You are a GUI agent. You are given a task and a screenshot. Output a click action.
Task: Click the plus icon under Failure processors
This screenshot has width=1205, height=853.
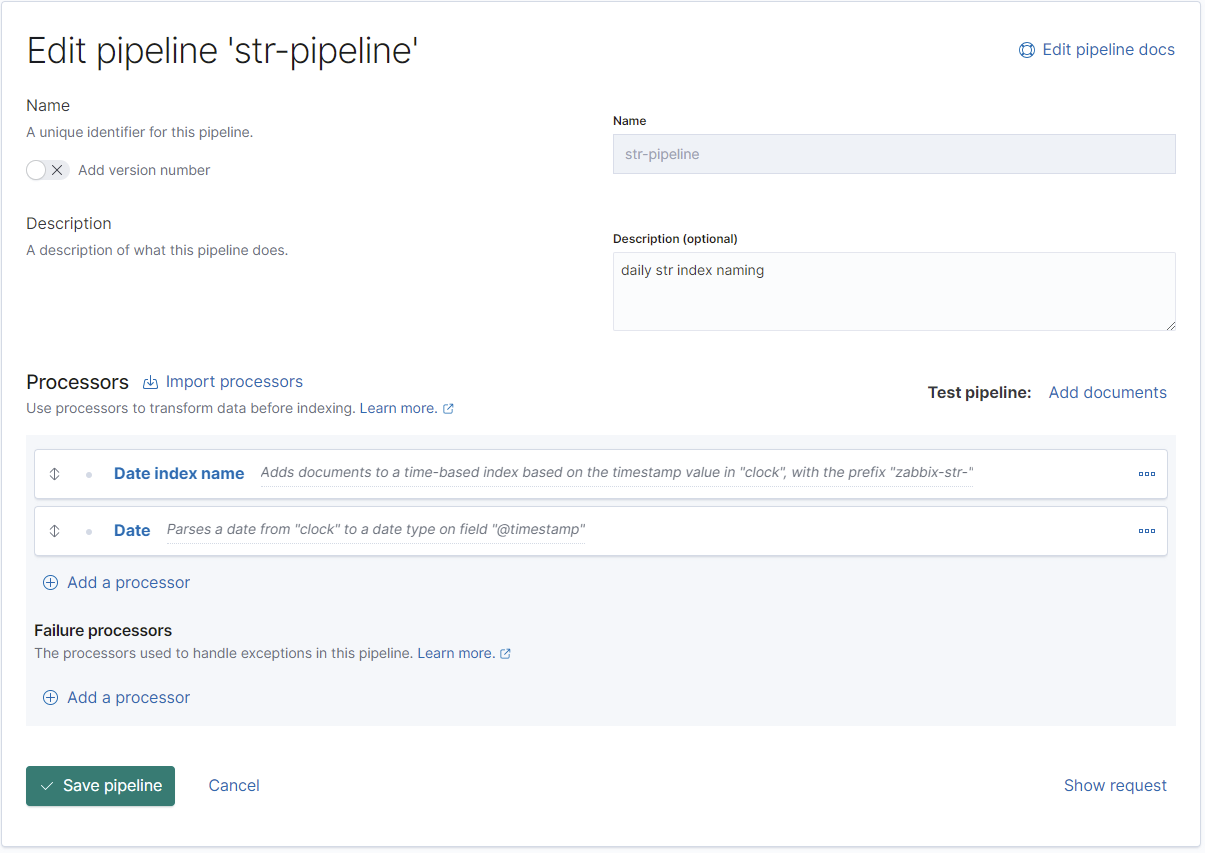tap(50, 698)
